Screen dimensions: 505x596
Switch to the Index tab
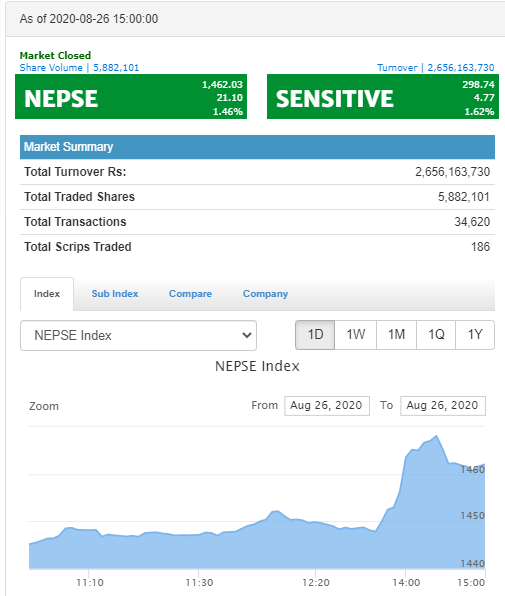tap(47, 294)
